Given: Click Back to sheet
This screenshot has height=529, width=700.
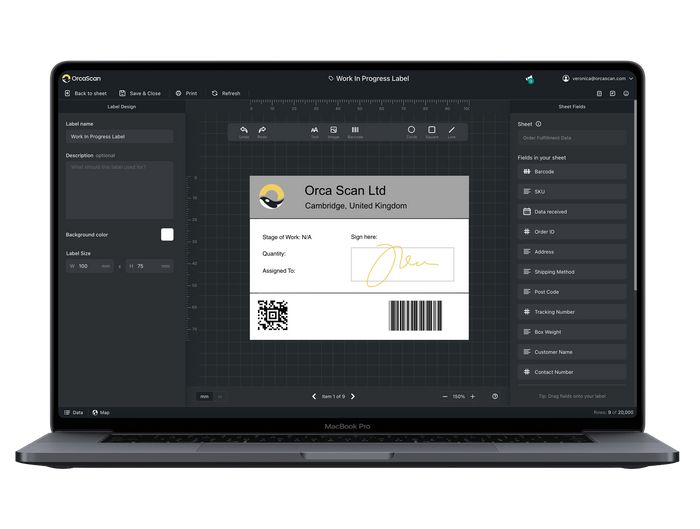Looking at the screenshot, I should [86, 93].
